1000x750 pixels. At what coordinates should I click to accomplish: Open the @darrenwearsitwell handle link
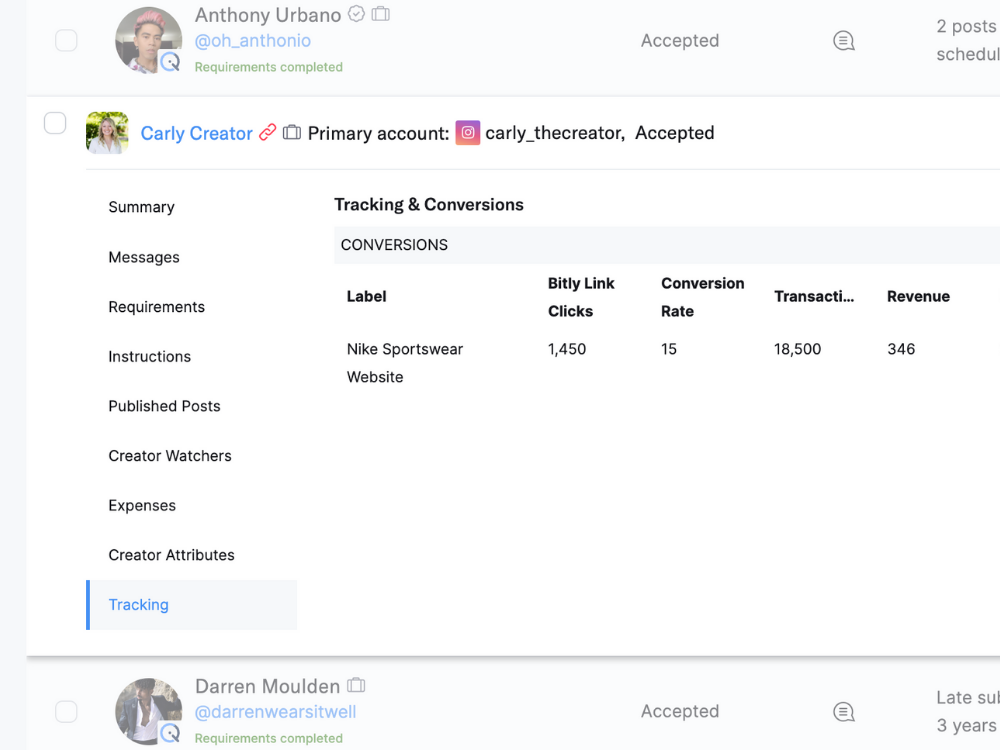[x=275, y=712]
